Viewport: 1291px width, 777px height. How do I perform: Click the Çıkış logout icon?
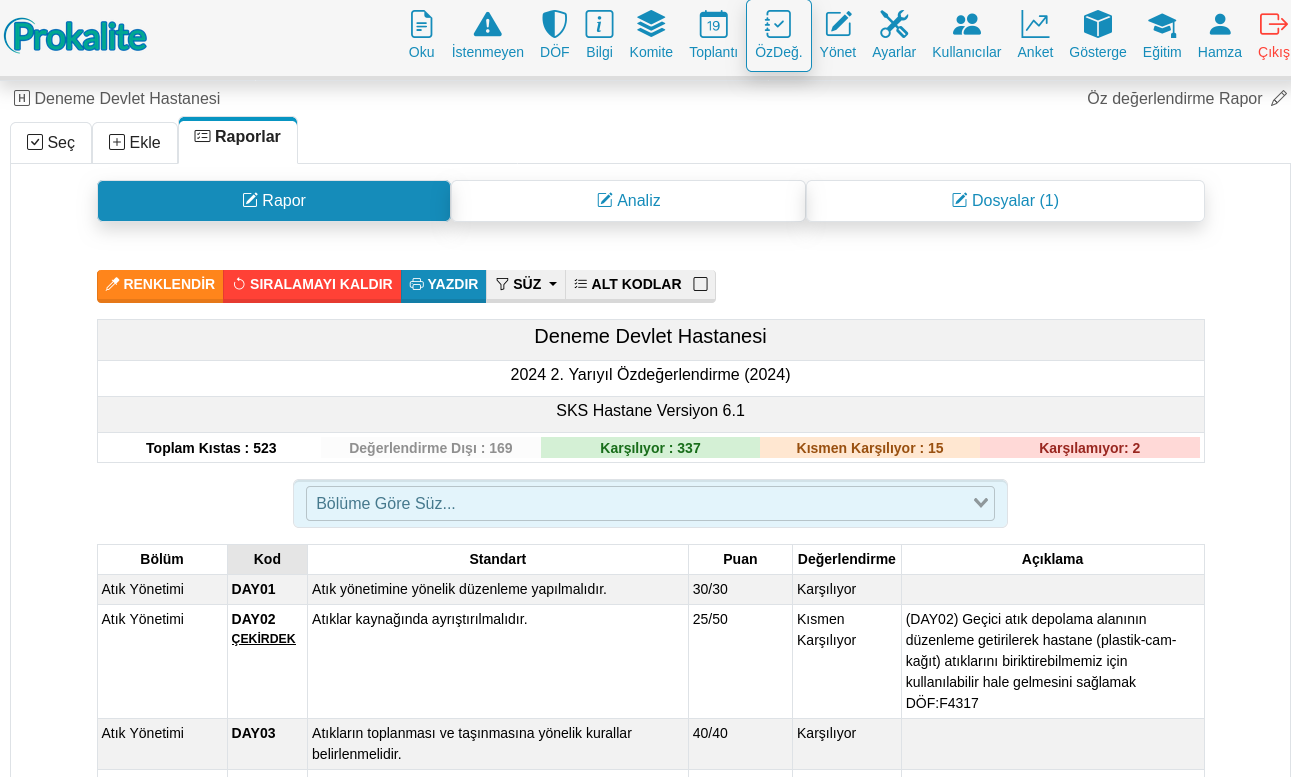coord(1273,24)
